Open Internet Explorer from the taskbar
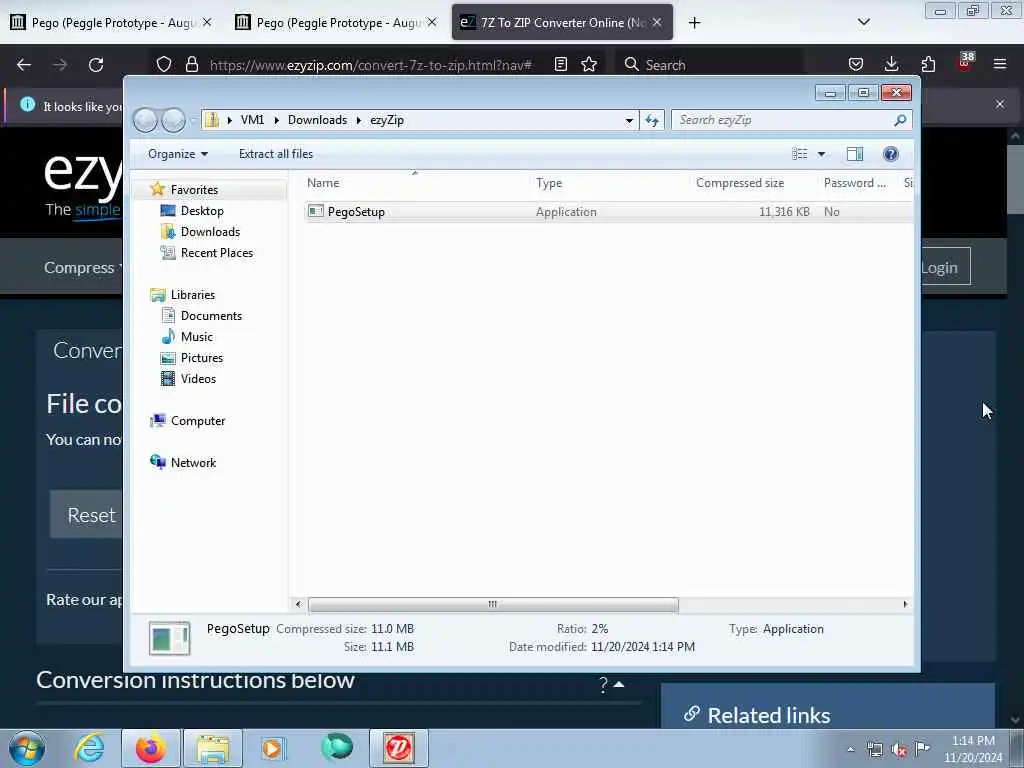 [x=88, y=748]
